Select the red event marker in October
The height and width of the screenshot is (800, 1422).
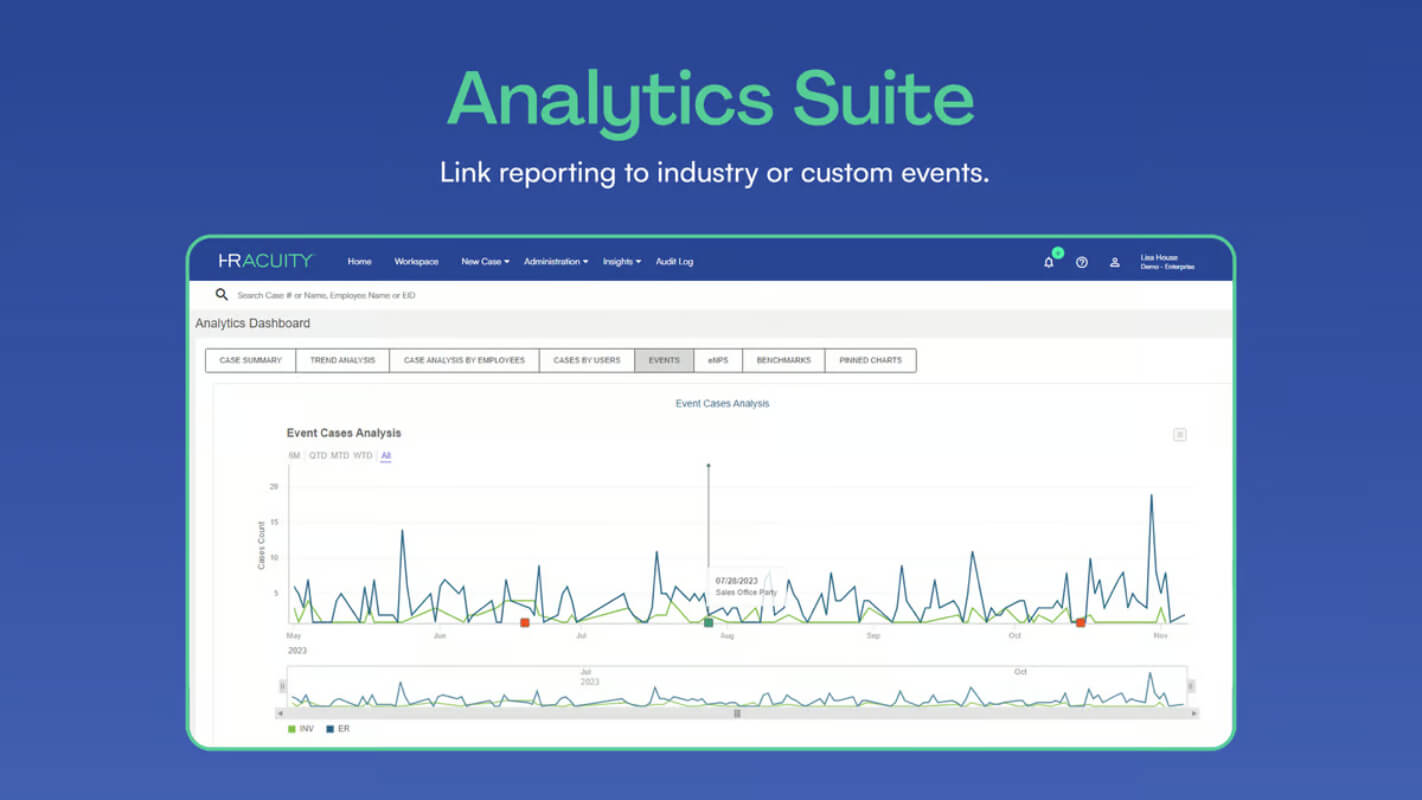click(1080, 622)
